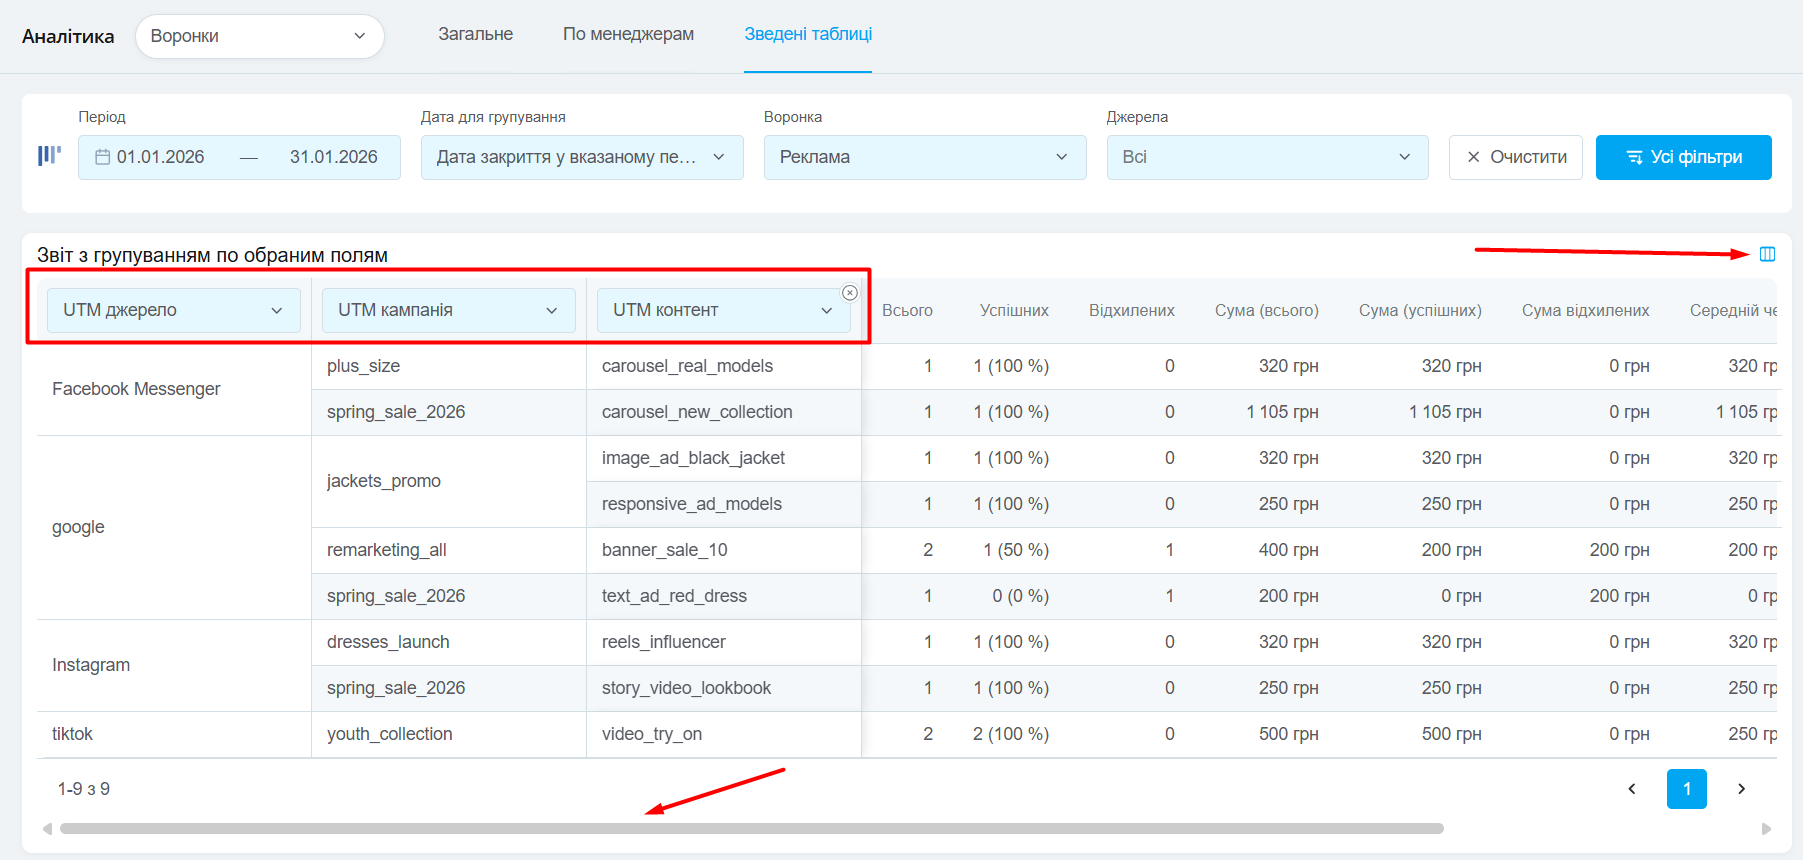This screenshot has height=860, width=1803.
Task: Remove the UTM контент grouping field
Action: pyautogui.click(x=850, y=293)
